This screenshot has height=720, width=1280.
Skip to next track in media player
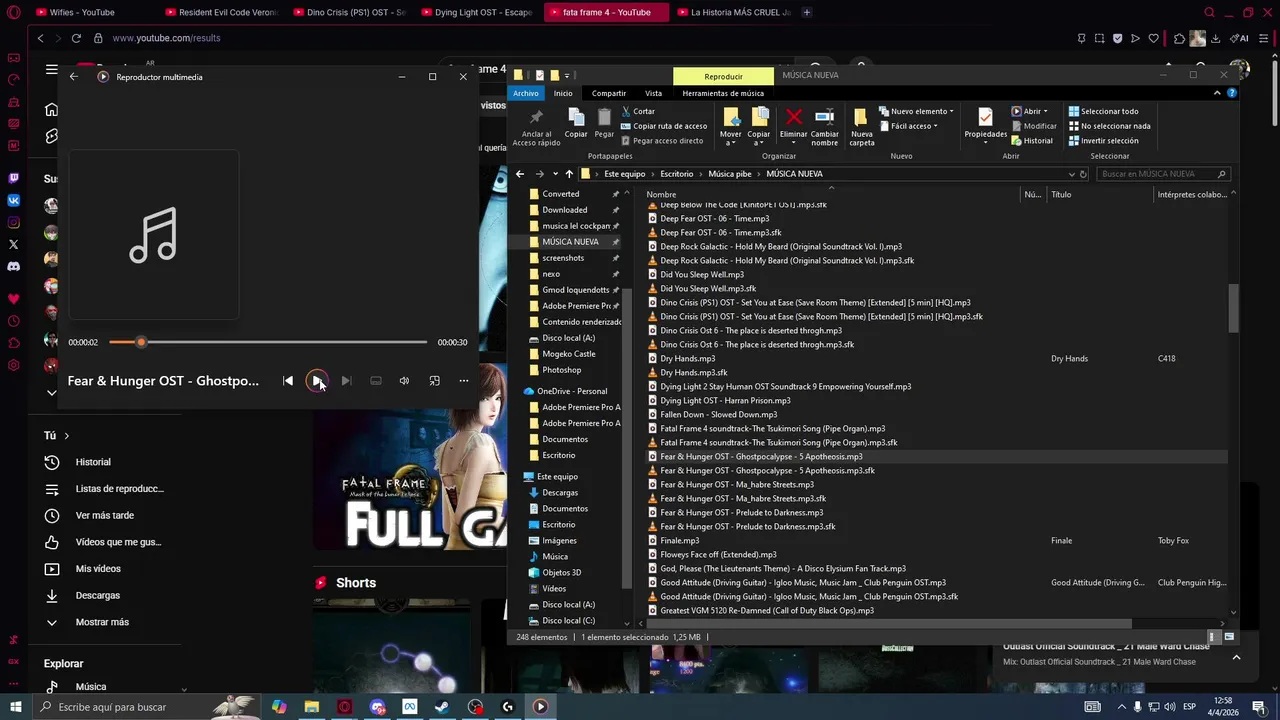[346, 381]
